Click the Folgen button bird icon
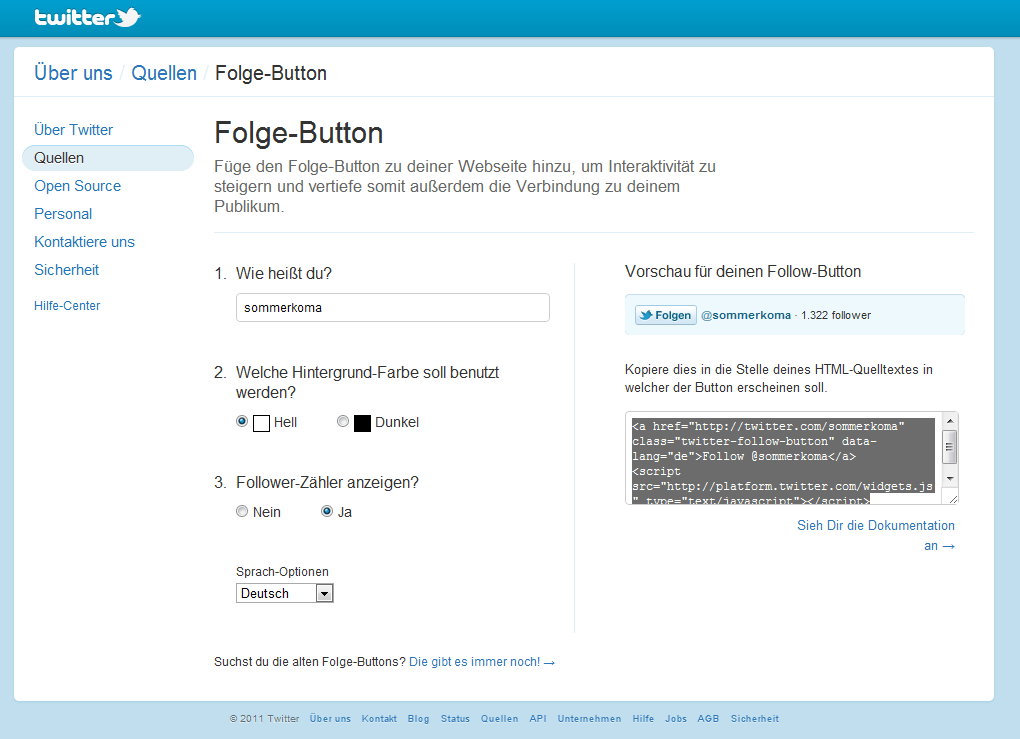Image resolution: width=1020 pixels, height=739 pixels. click(x=646, y=316)
